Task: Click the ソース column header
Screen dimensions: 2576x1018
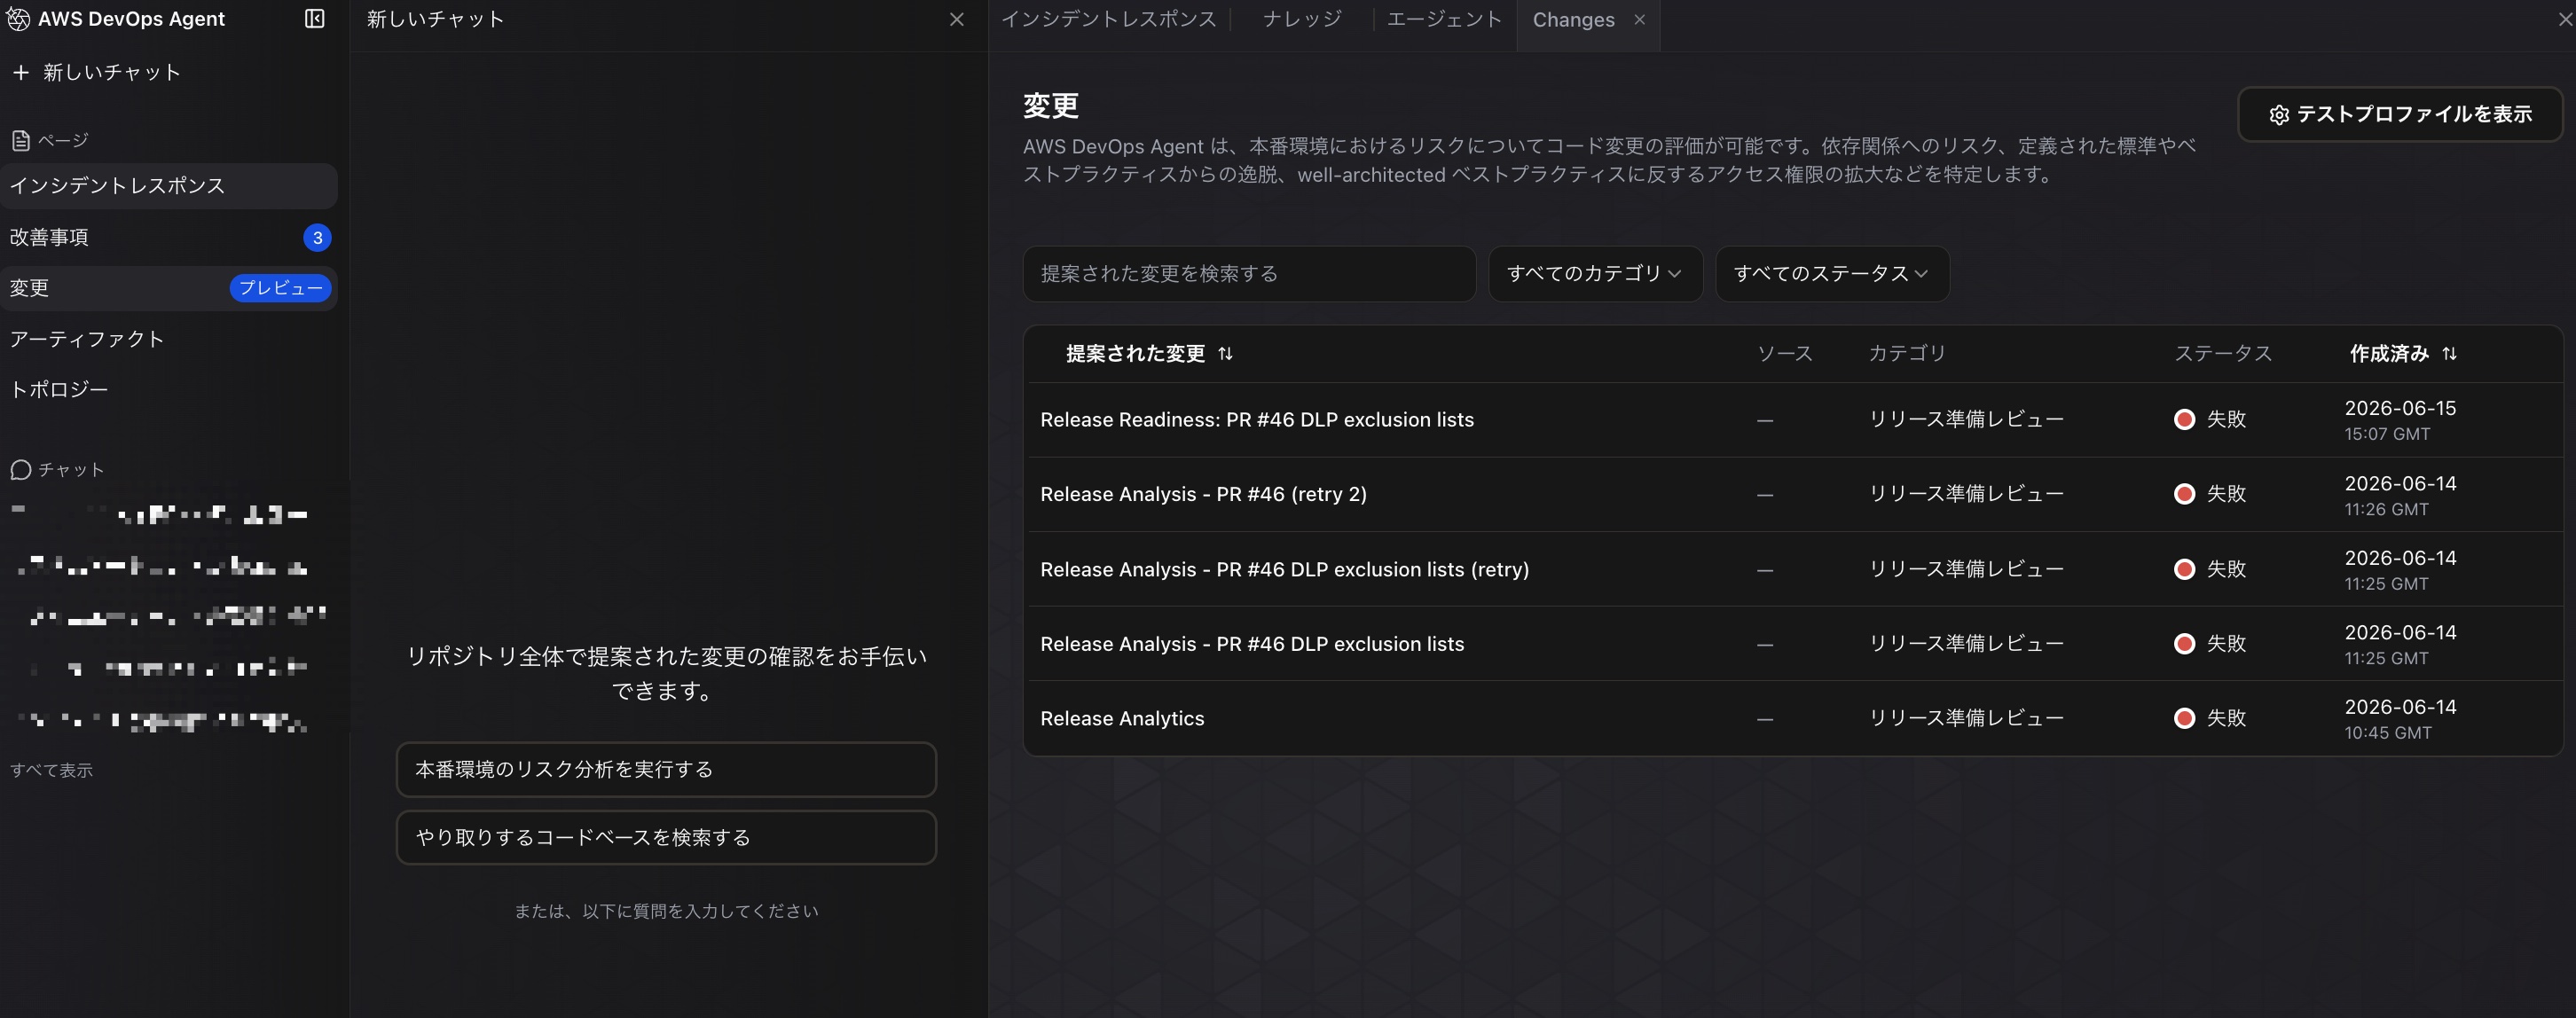Action: pos(1785,354)
